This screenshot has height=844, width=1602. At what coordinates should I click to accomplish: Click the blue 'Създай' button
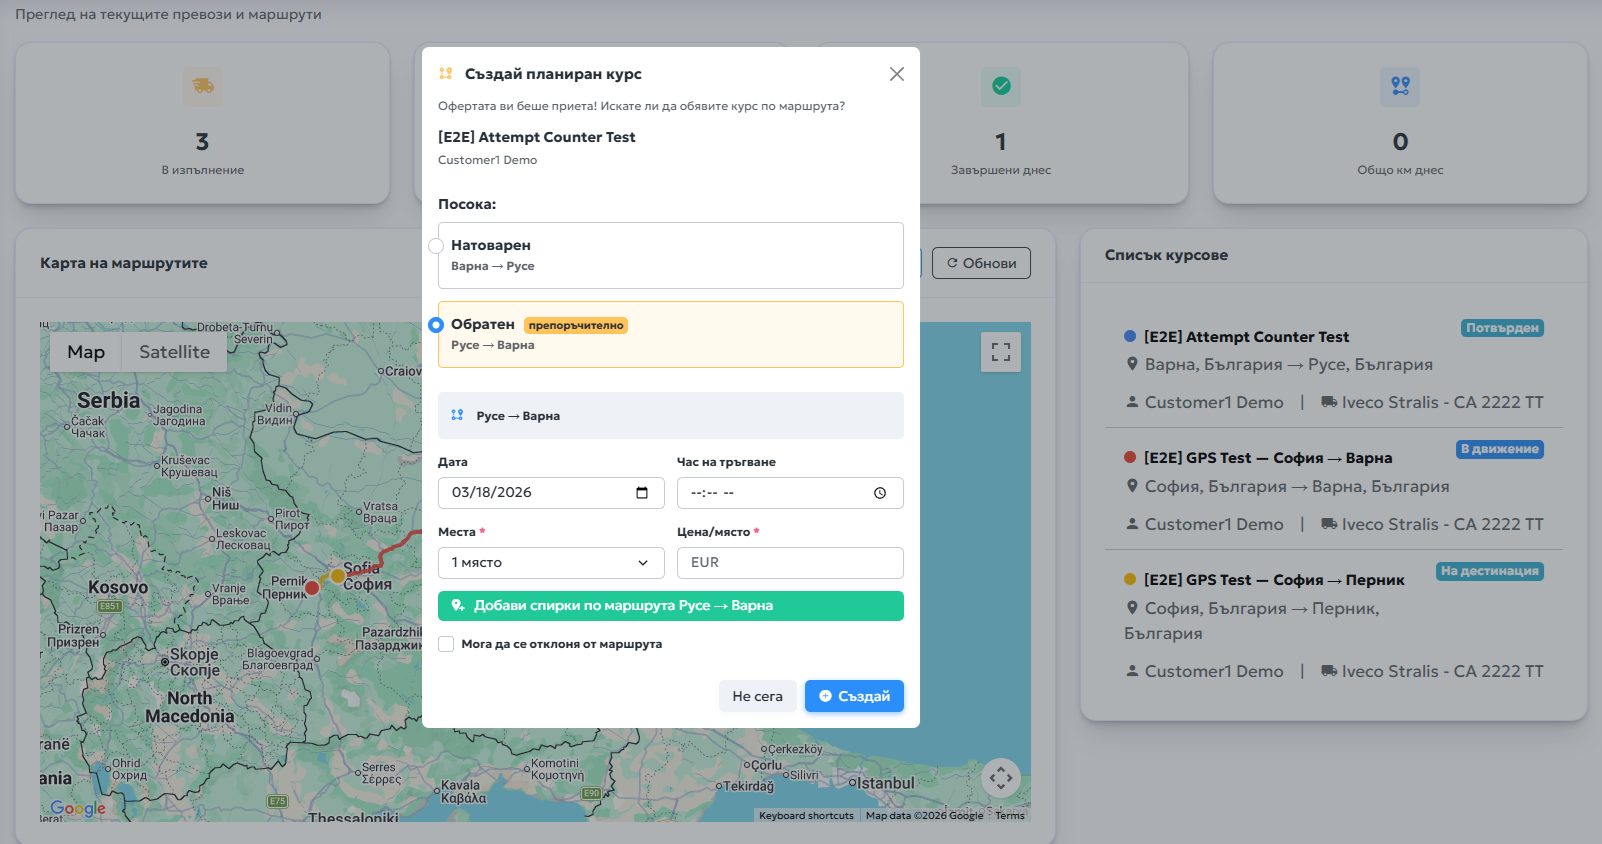tap(854, 696)
